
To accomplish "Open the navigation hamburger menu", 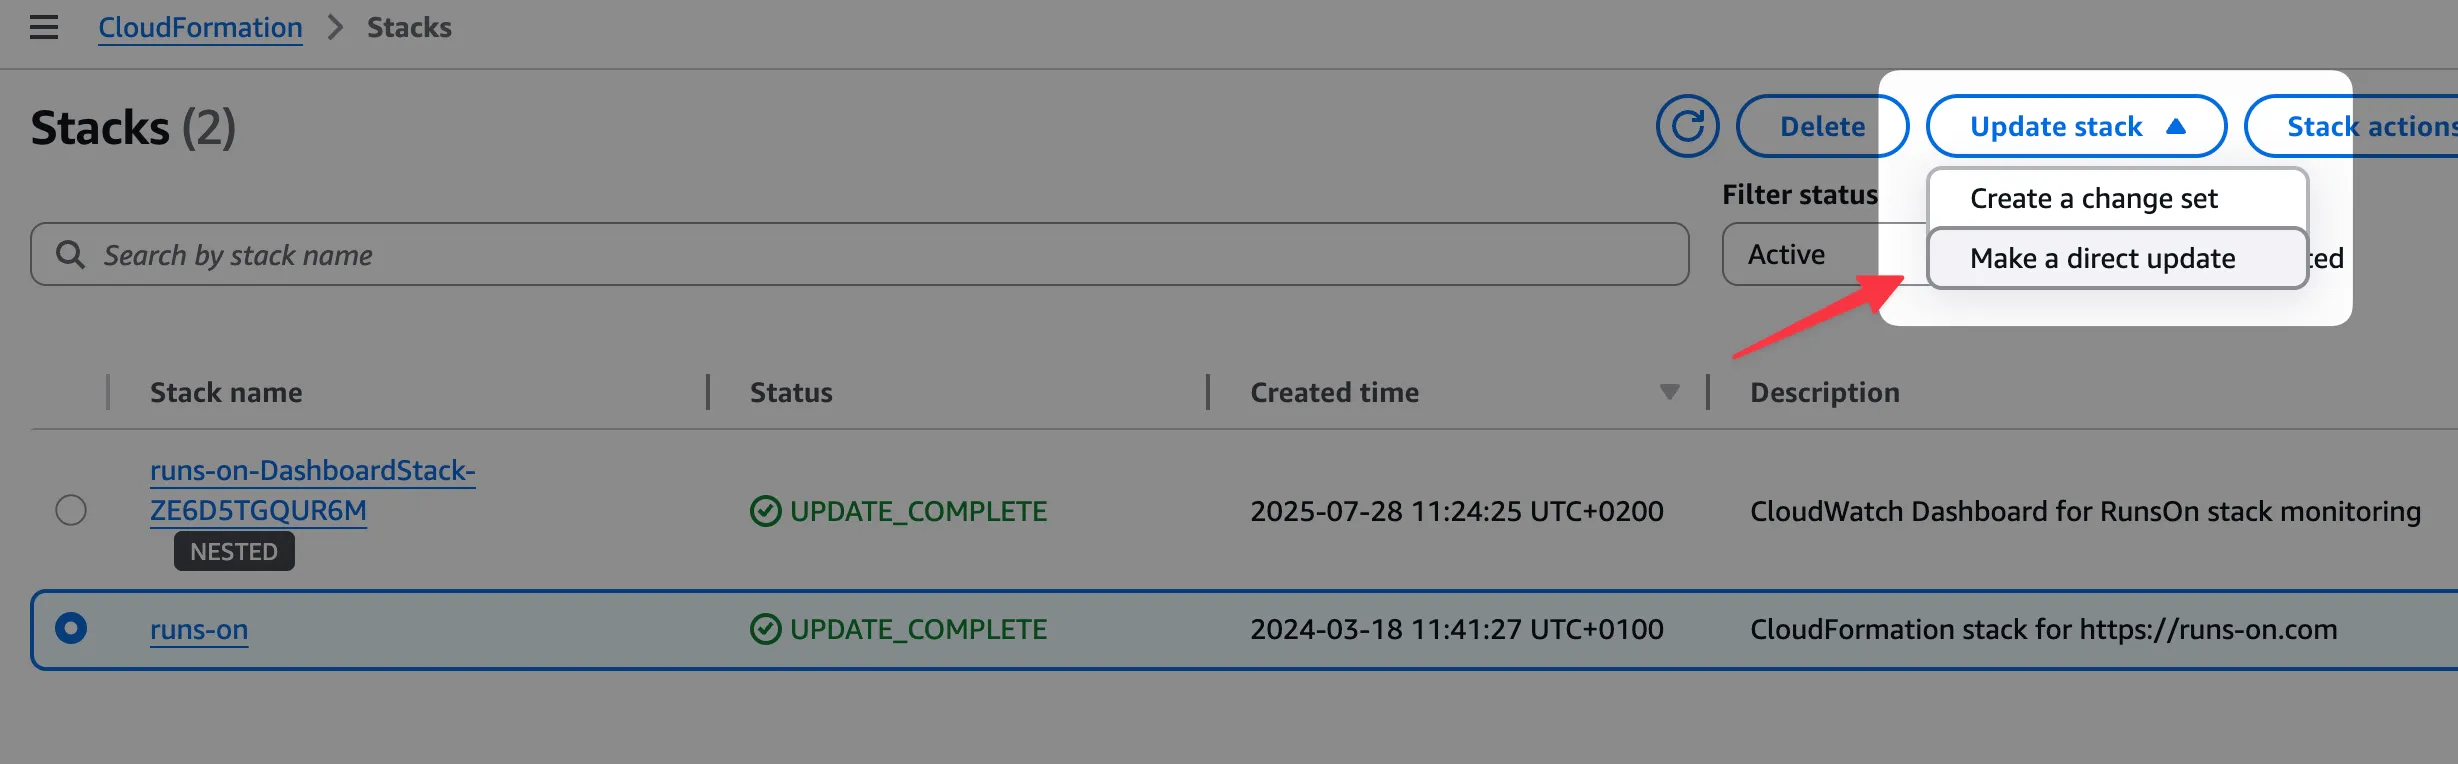I will 44,27.
